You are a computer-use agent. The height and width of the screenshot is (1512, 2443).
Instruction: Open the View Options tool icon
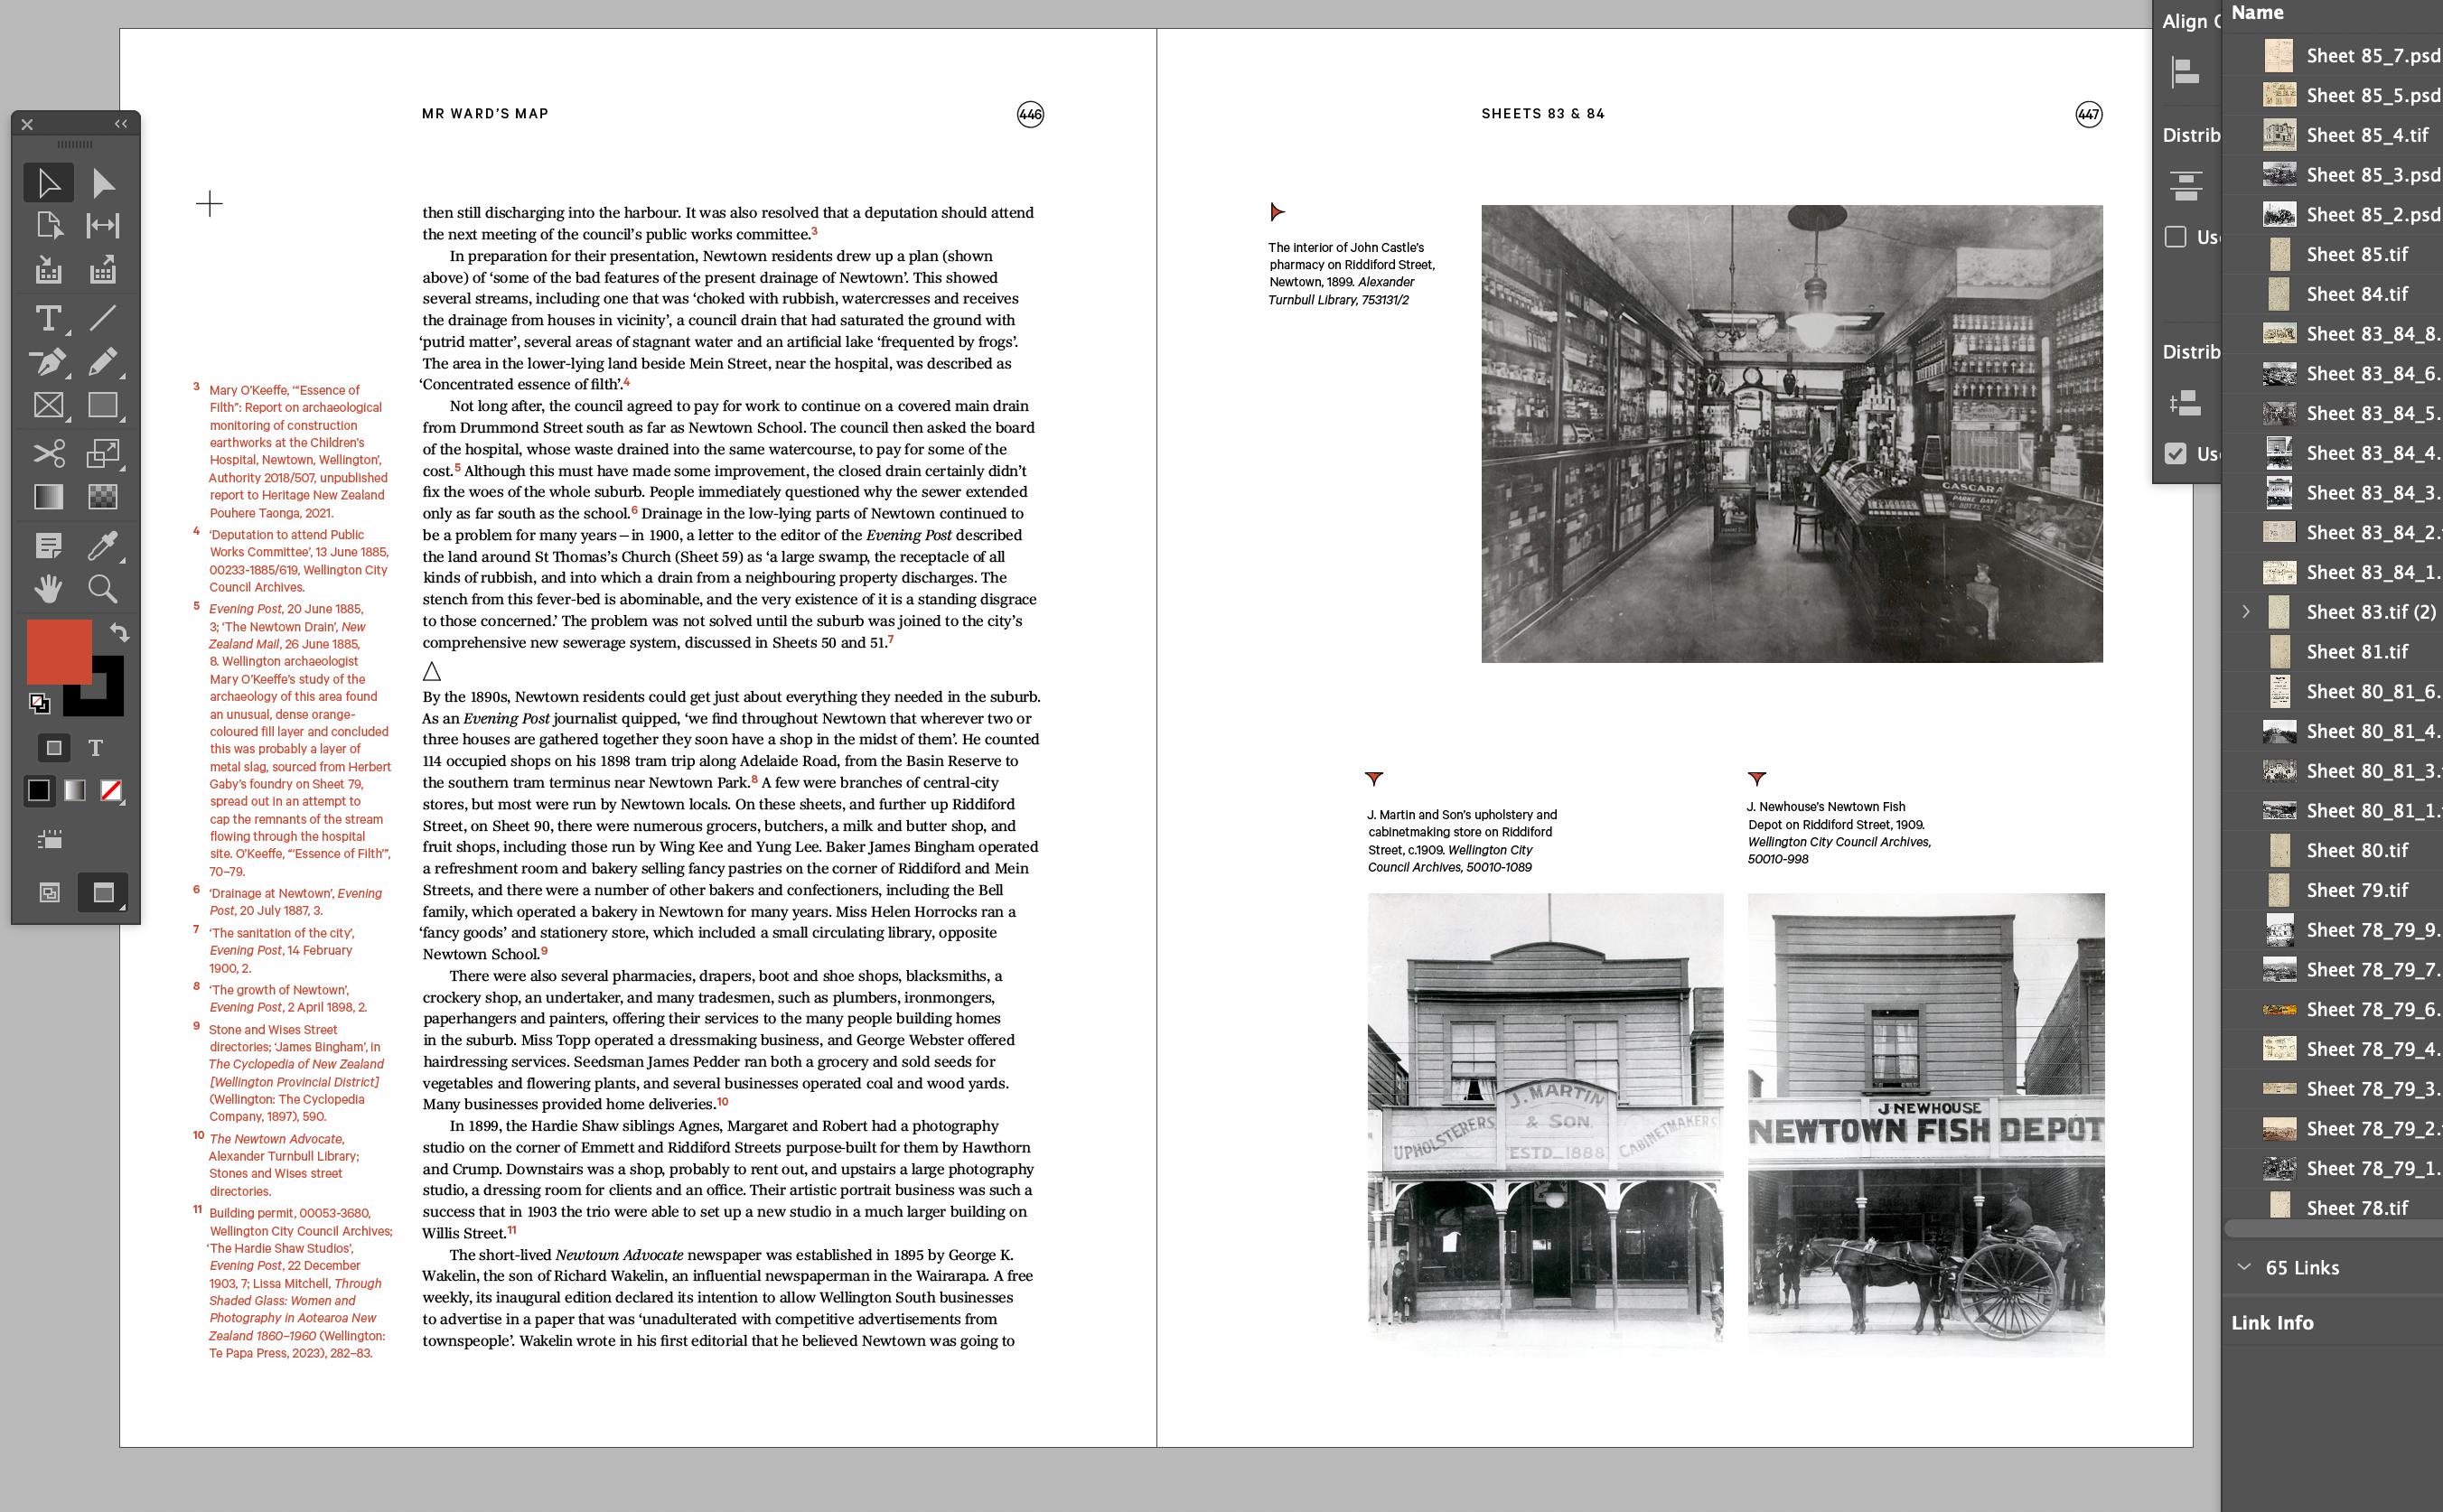(49, 839)
